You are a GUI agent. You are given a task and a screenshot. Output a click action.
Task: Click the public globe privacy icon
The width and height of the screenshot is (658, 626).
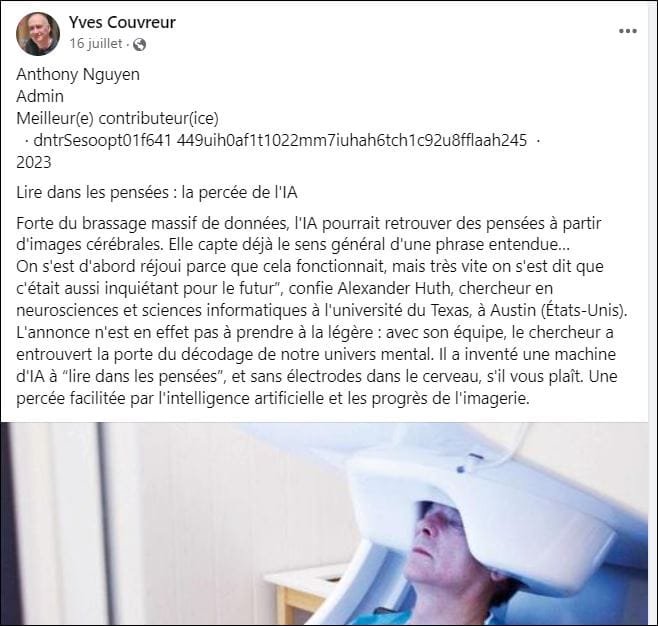click(139, 44)
